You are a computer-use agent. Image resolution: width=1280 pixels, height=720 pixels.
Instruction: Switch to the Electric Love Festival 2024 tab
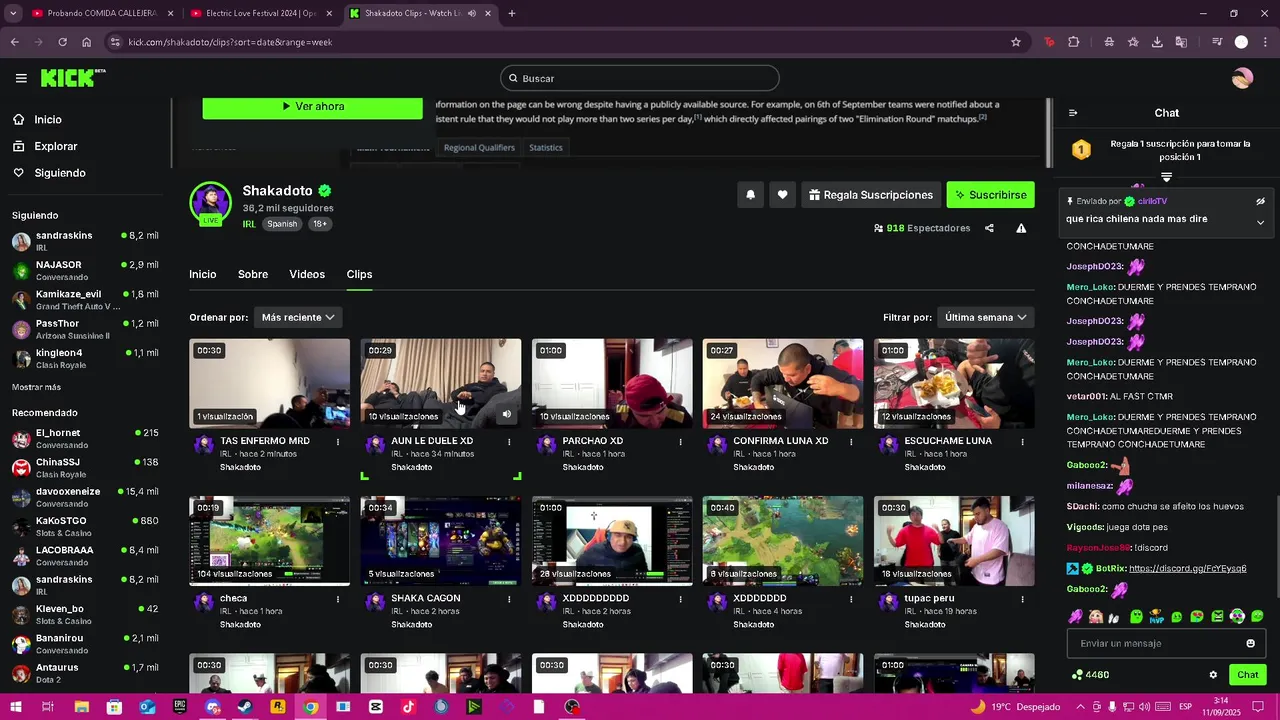pyautogui.click(x=262, y=13)
